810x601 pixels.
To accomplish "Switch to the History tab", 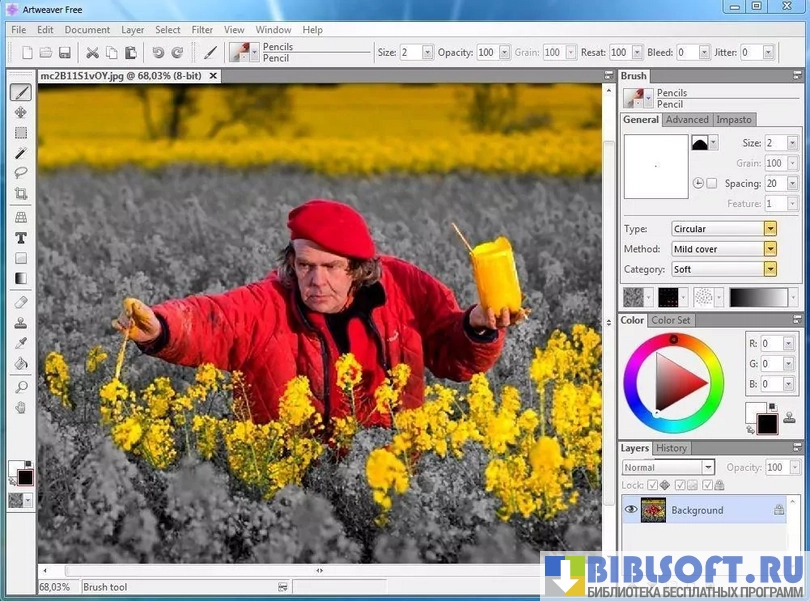I will [x=671, y=448].
